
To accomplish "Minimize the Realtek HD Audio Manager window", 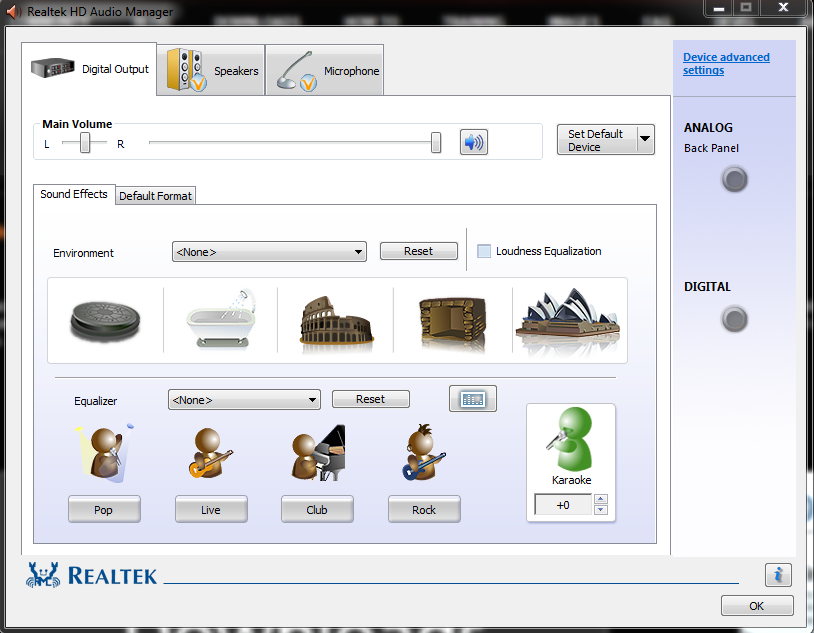I will [718, 8].
